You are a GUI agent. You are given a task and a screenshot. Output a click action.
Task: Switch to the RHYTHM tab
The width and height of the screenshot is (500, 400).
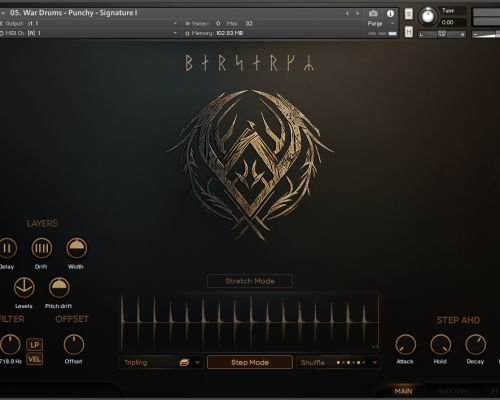pyautogui.click(x=453, y=391)
